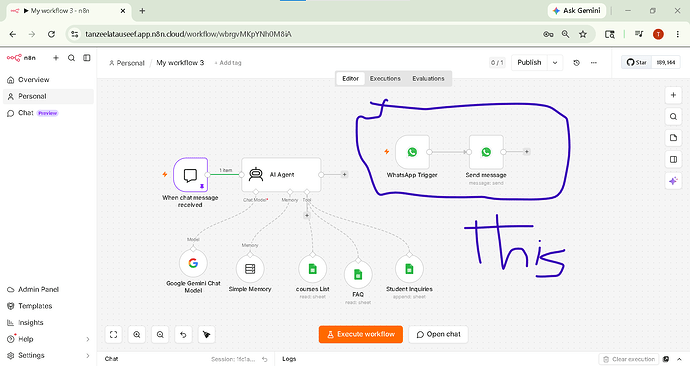Open the Google Gemini Chat Model node
Viewport: 690px width, 366px height.
pos(193,263)
